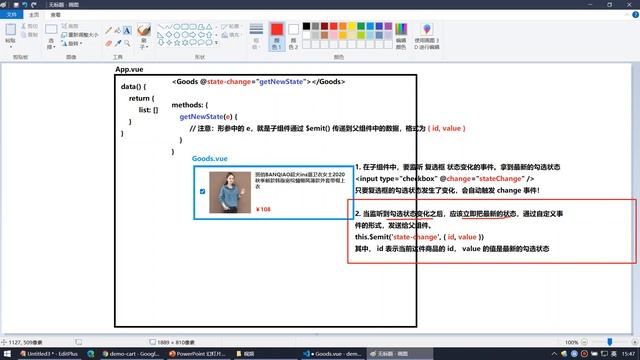
Task: Click the zoom in plus button
Action: pos(635,342)
